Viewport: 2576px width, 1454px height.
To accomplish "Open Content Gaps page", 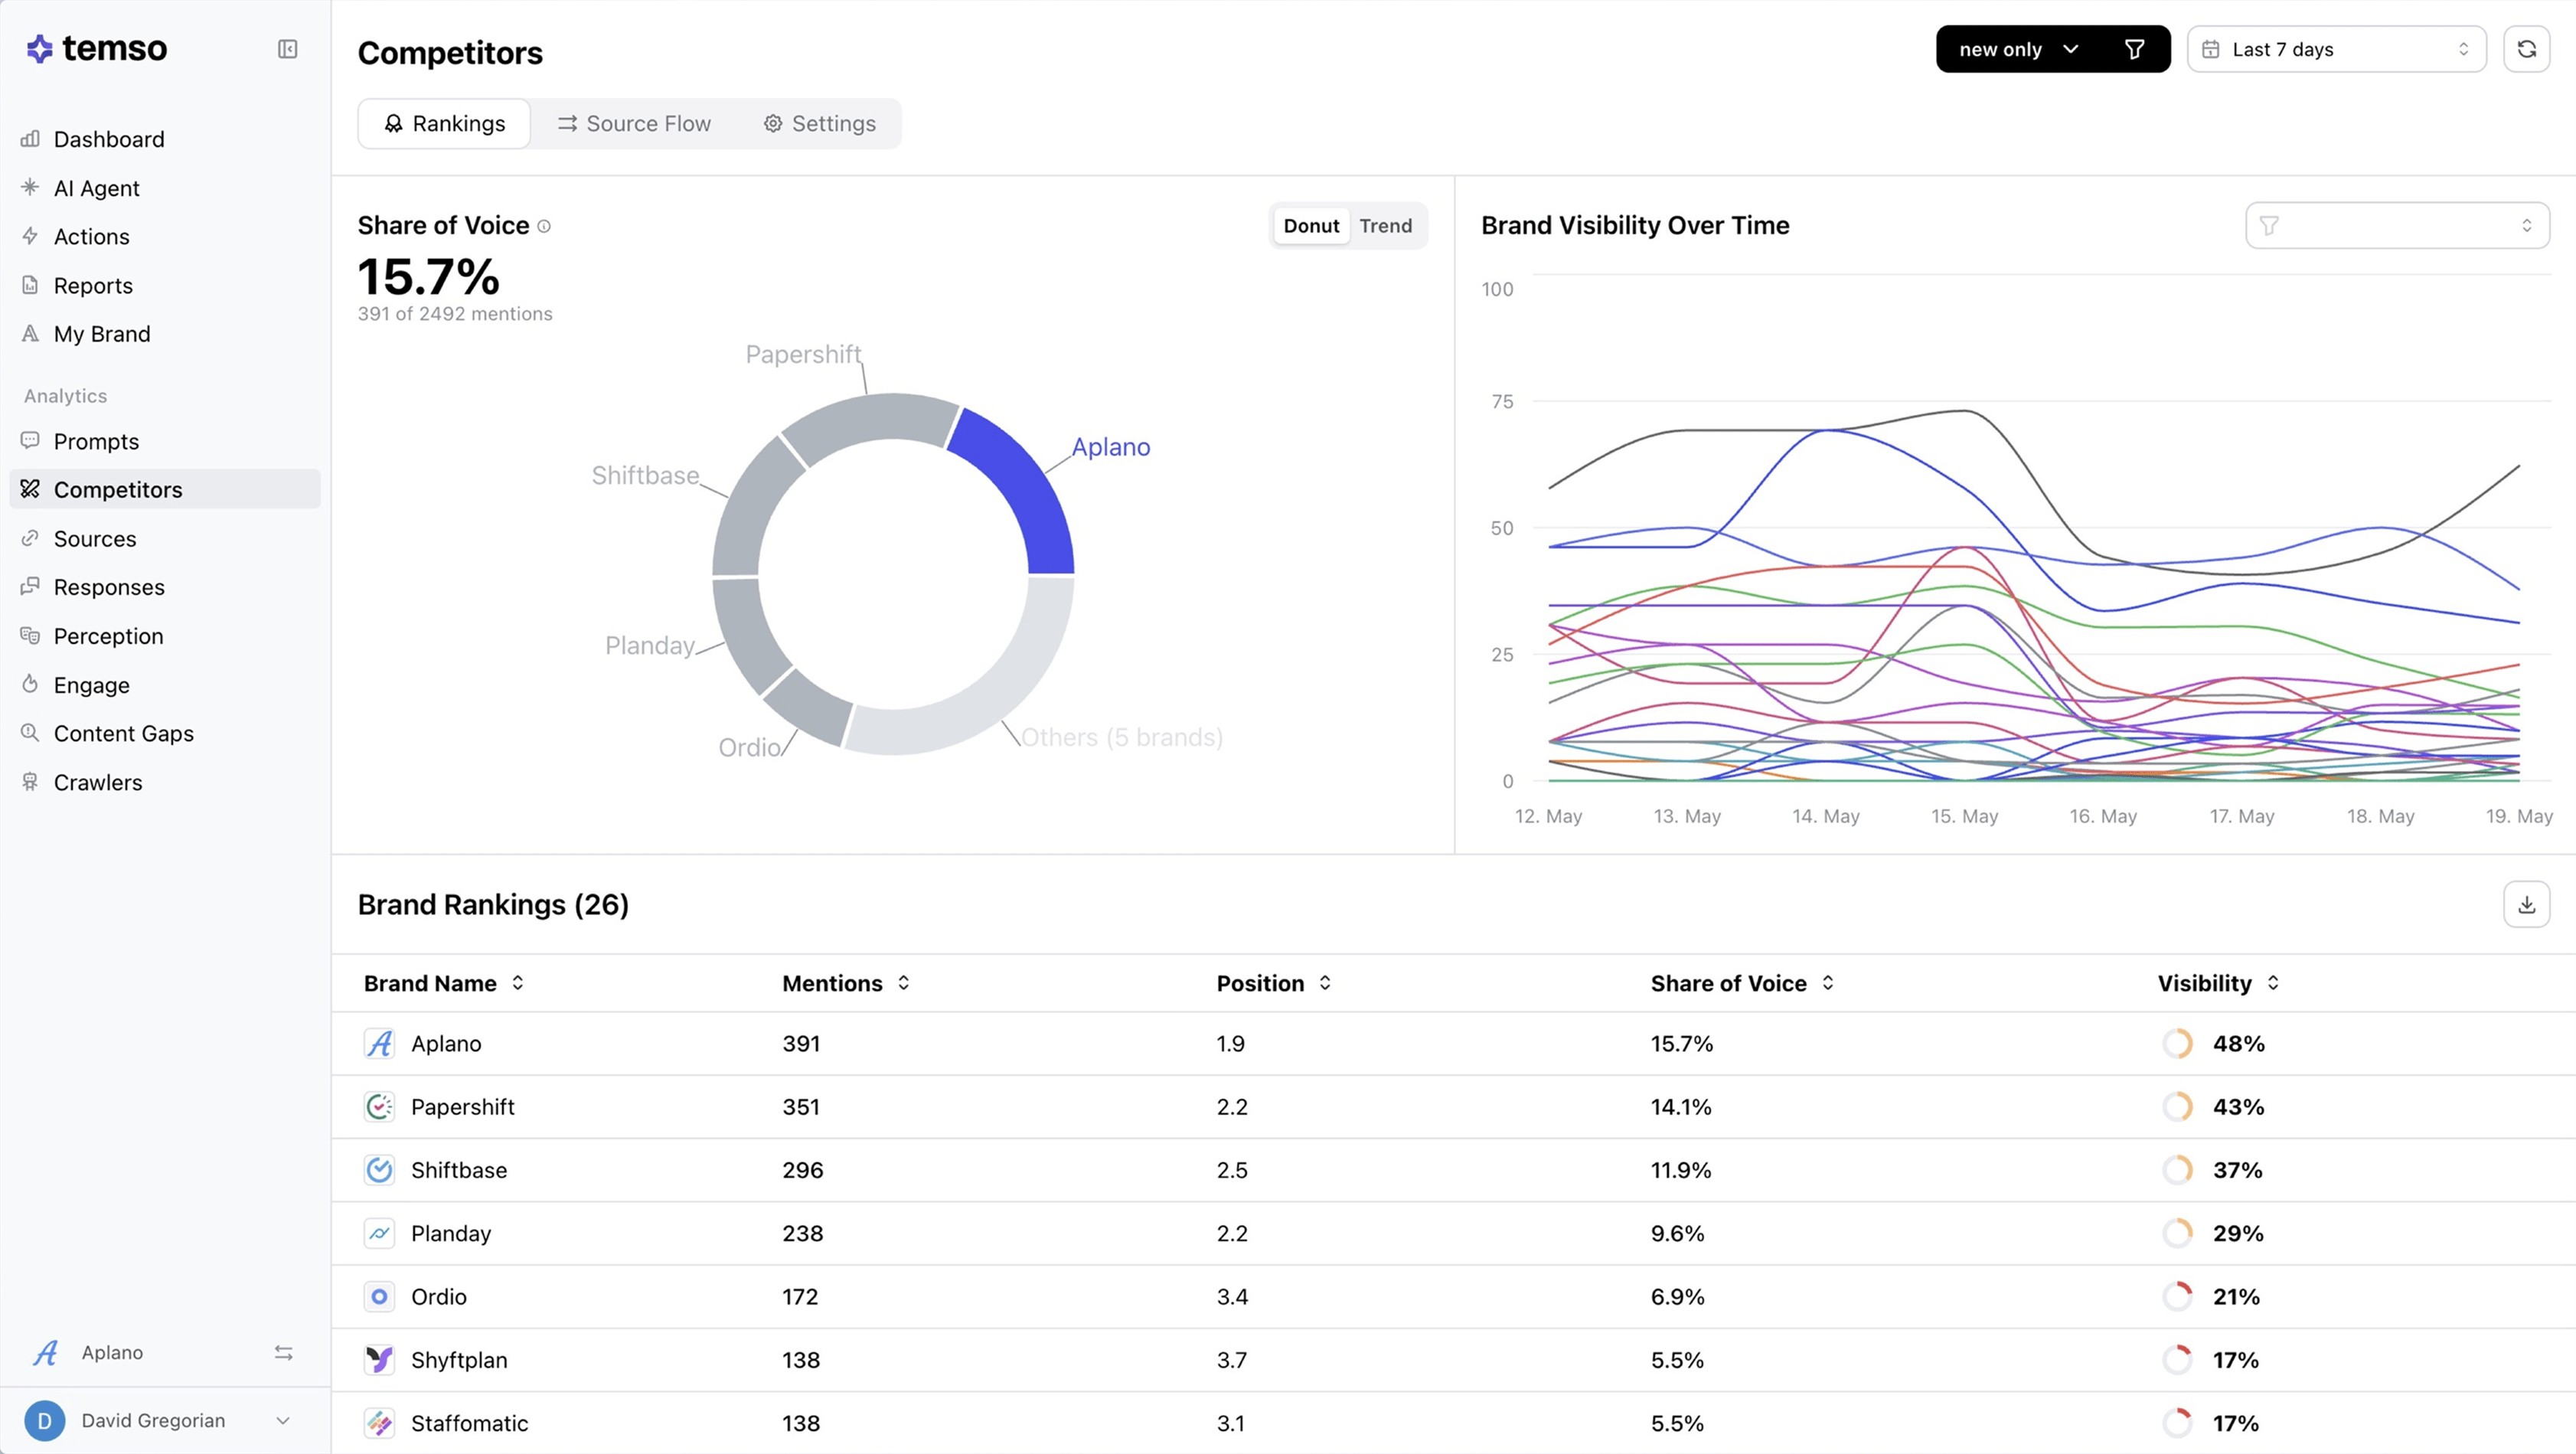I will pyautogui.click(x=165, y=733).
